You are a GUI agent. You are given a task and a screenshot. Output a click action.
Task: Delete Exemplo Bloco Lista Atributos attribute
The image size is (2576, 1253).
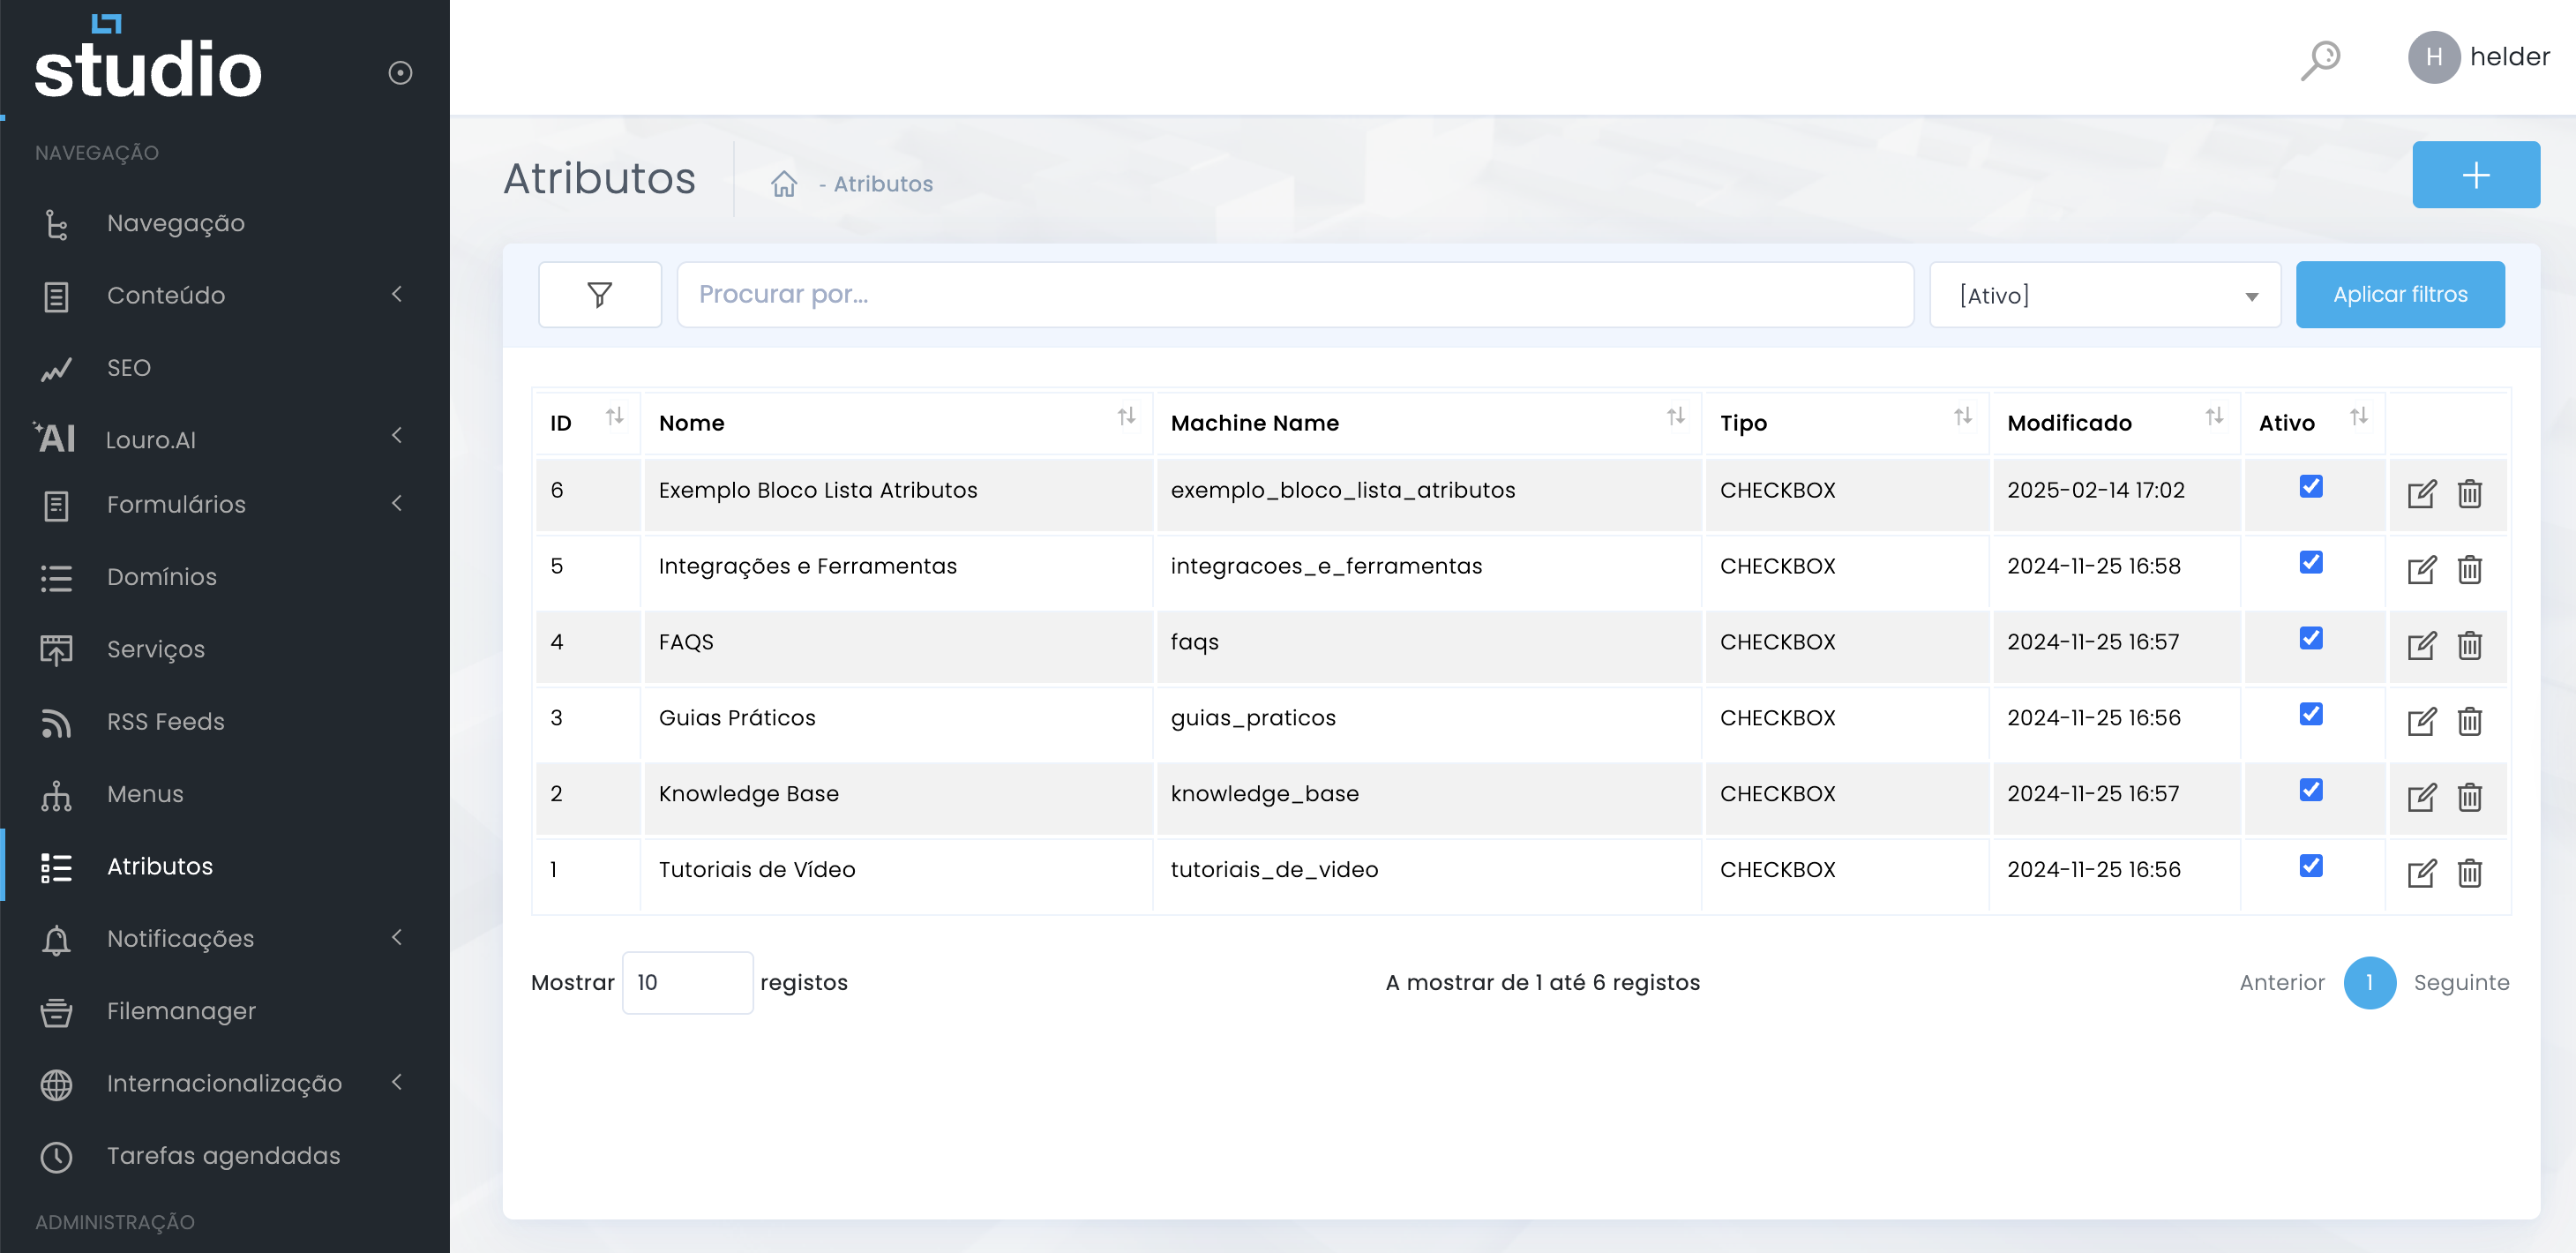pyautogui.click(x=2469, y=494)
